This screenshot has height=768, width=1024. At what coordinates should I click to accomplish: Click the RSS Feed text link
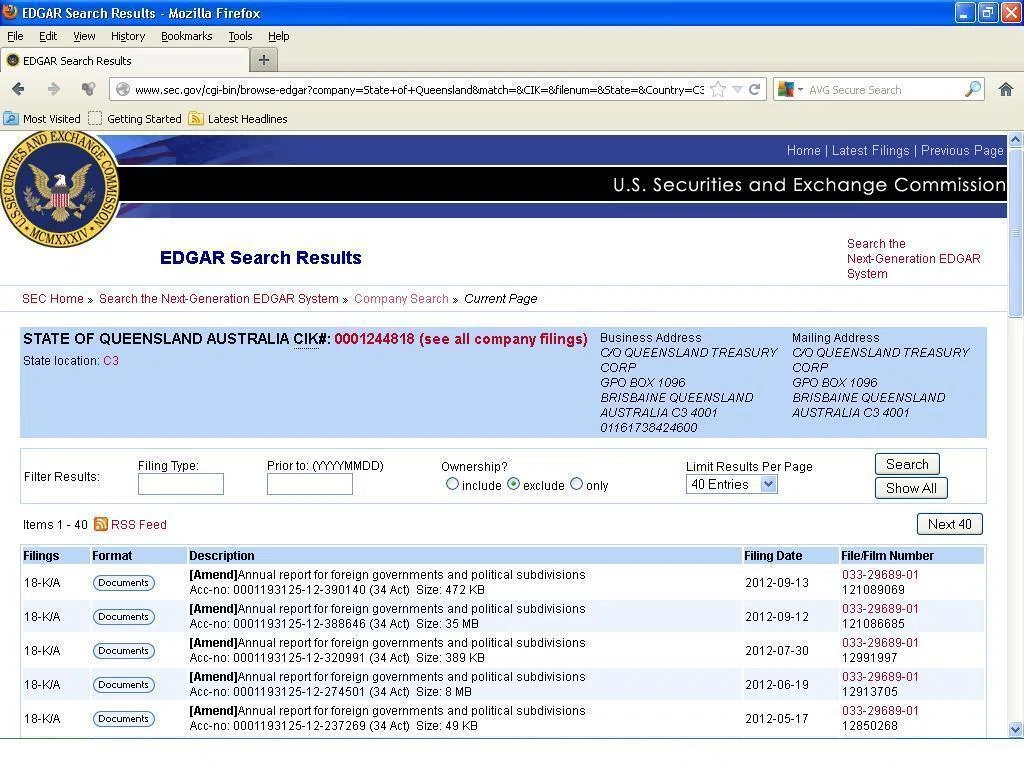coord(138,524)
